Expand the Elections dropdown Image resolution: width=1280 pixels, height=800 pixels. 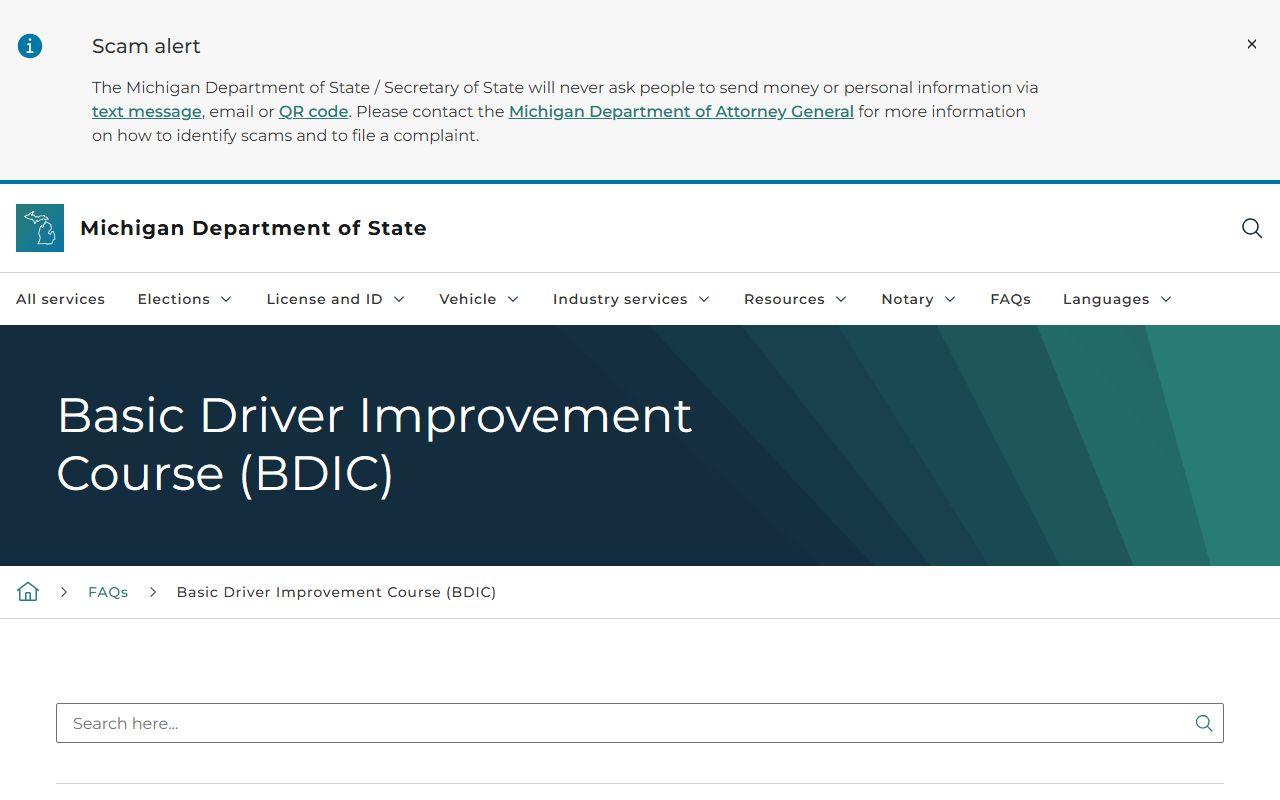[185, 299]
